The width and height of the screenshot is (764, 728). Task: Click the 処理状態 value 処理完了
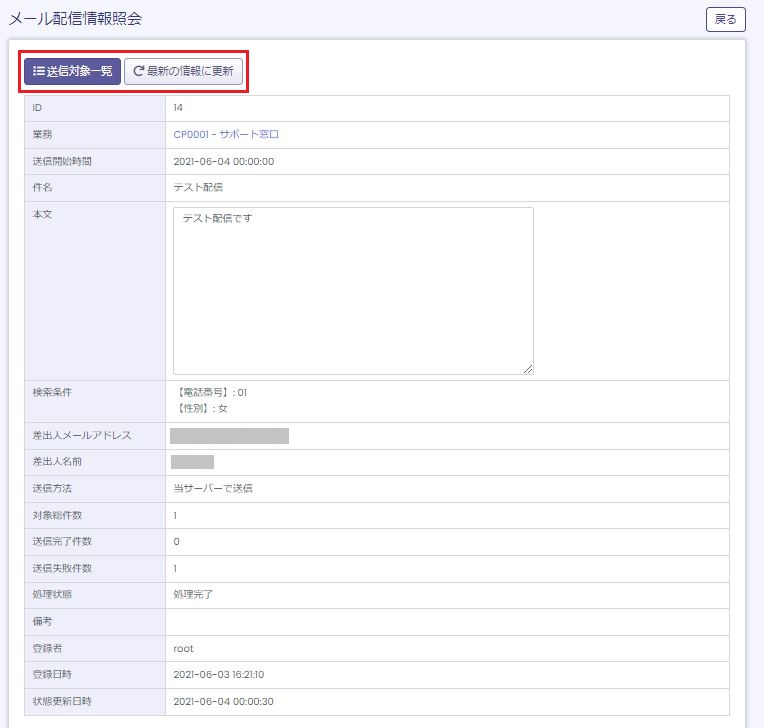pos(193,595)
